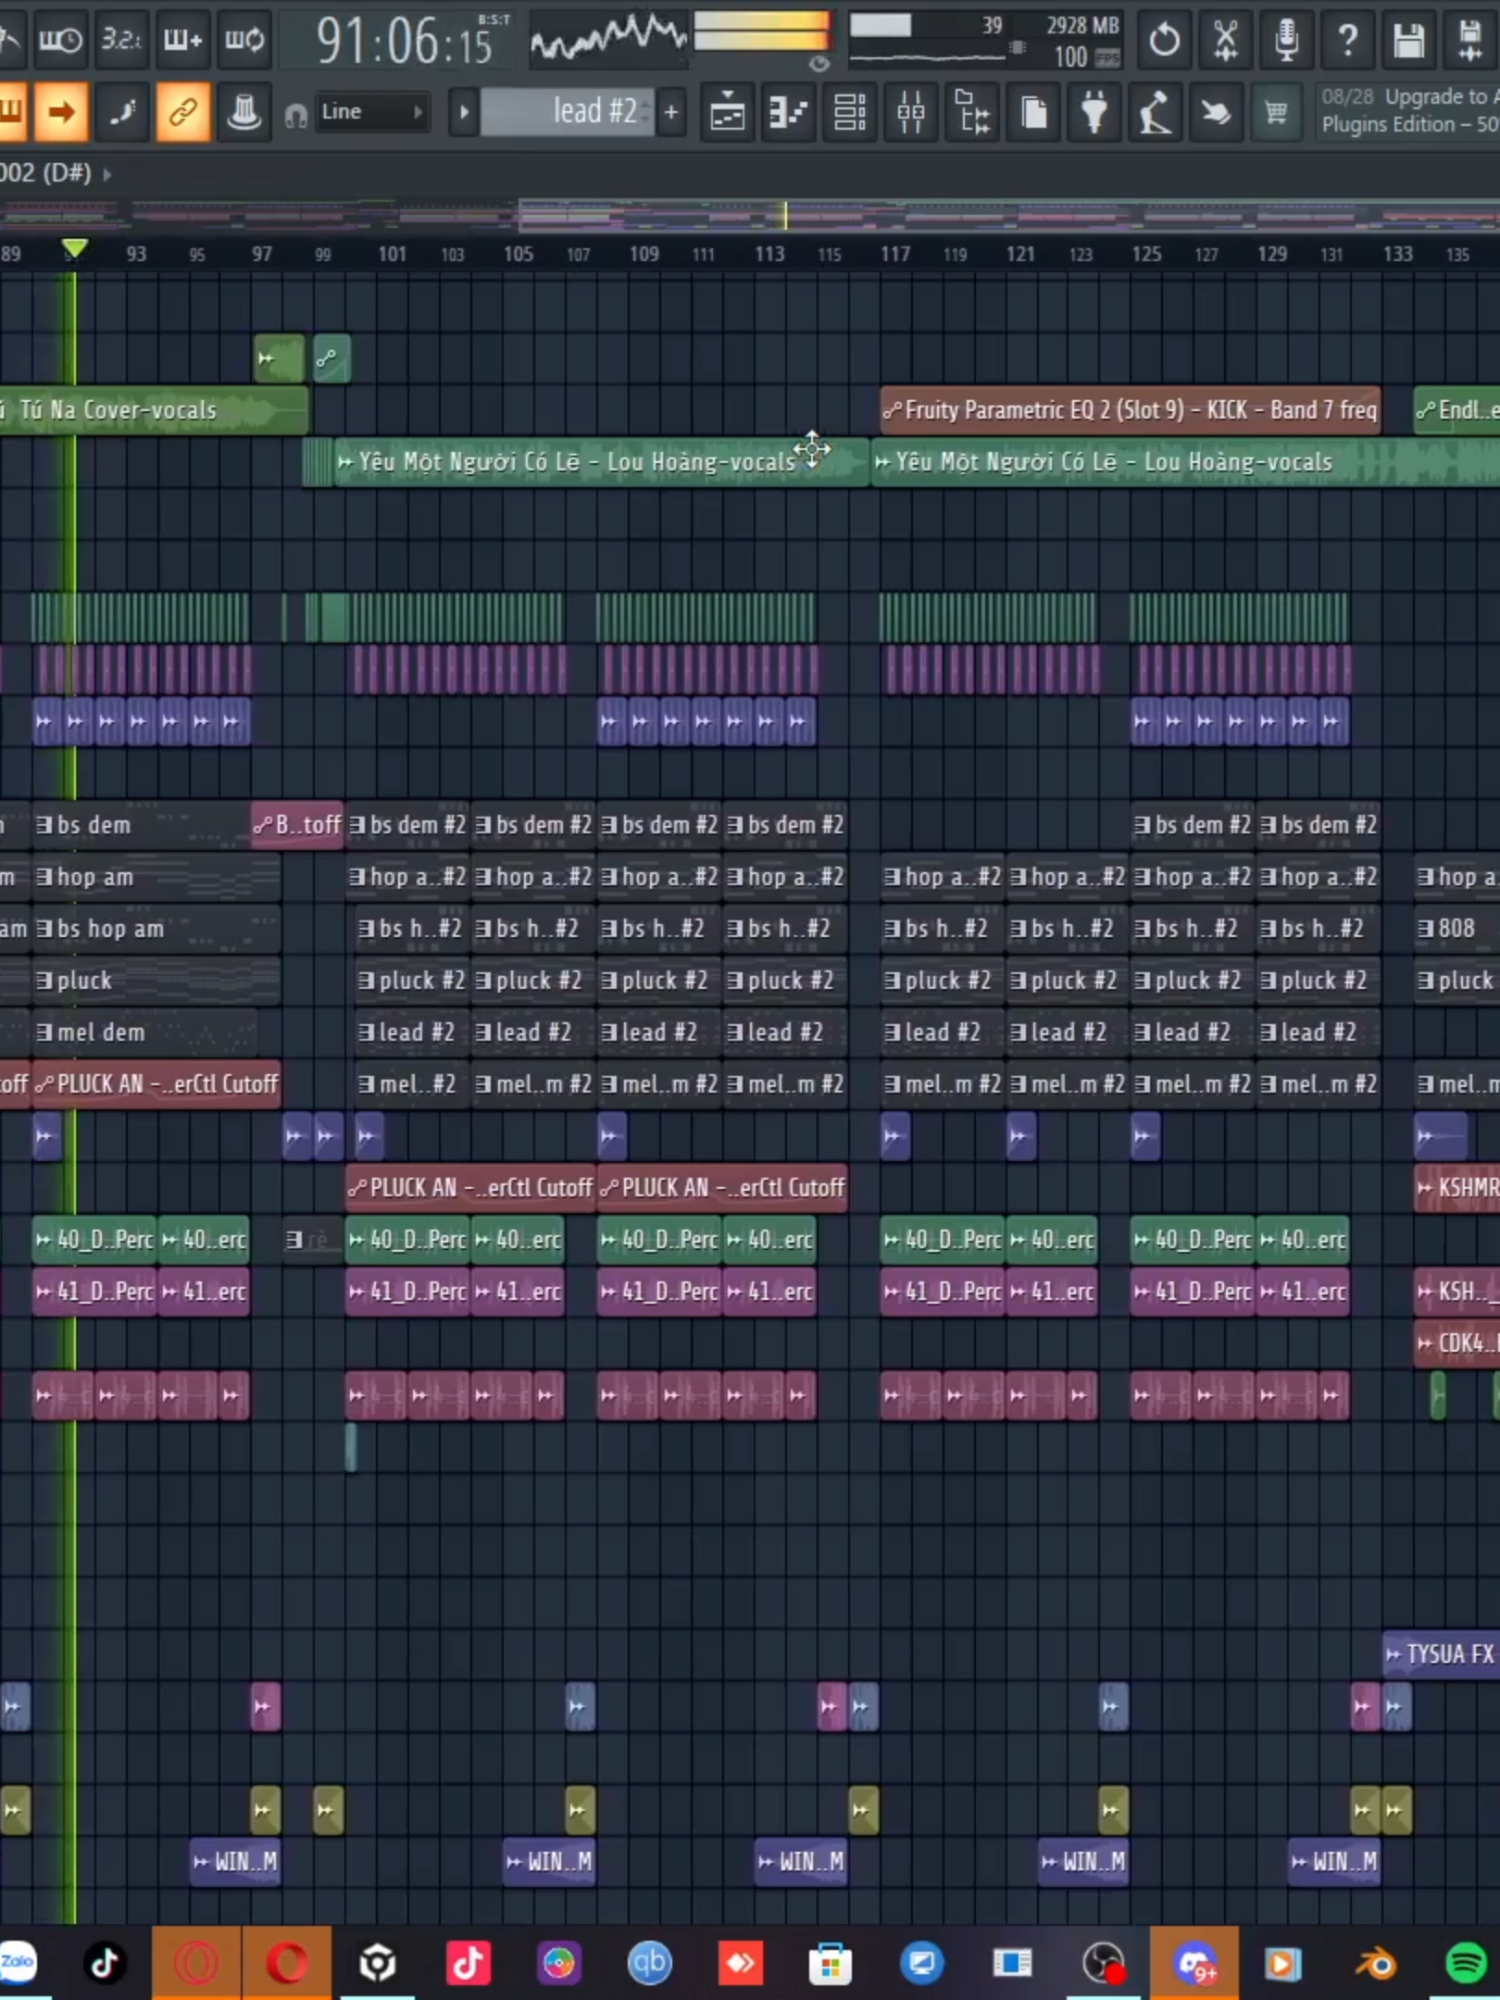The image size is (1500, 2000).
Task: Open the Piano roll view icon
Action: click(788, 112)
